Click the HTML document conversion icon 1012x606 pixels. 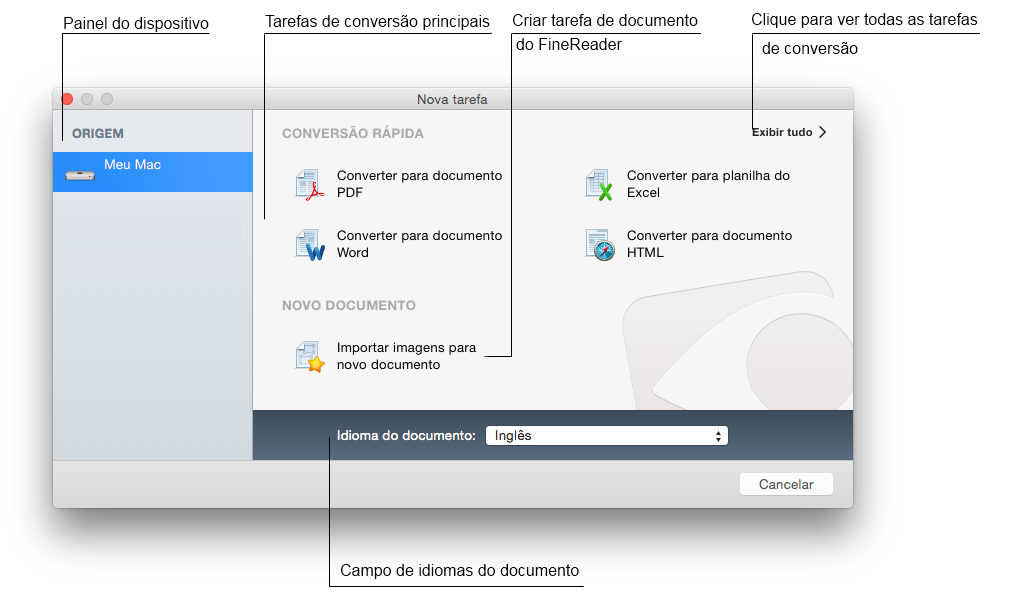[x=600, y=245]
